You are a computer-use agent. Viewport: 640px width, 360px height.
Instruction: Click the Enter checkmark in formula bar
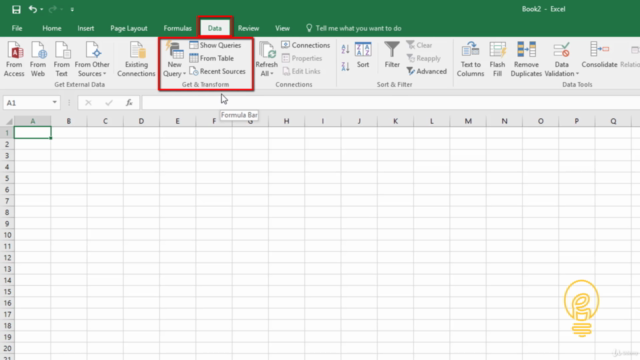click(109, 103)
